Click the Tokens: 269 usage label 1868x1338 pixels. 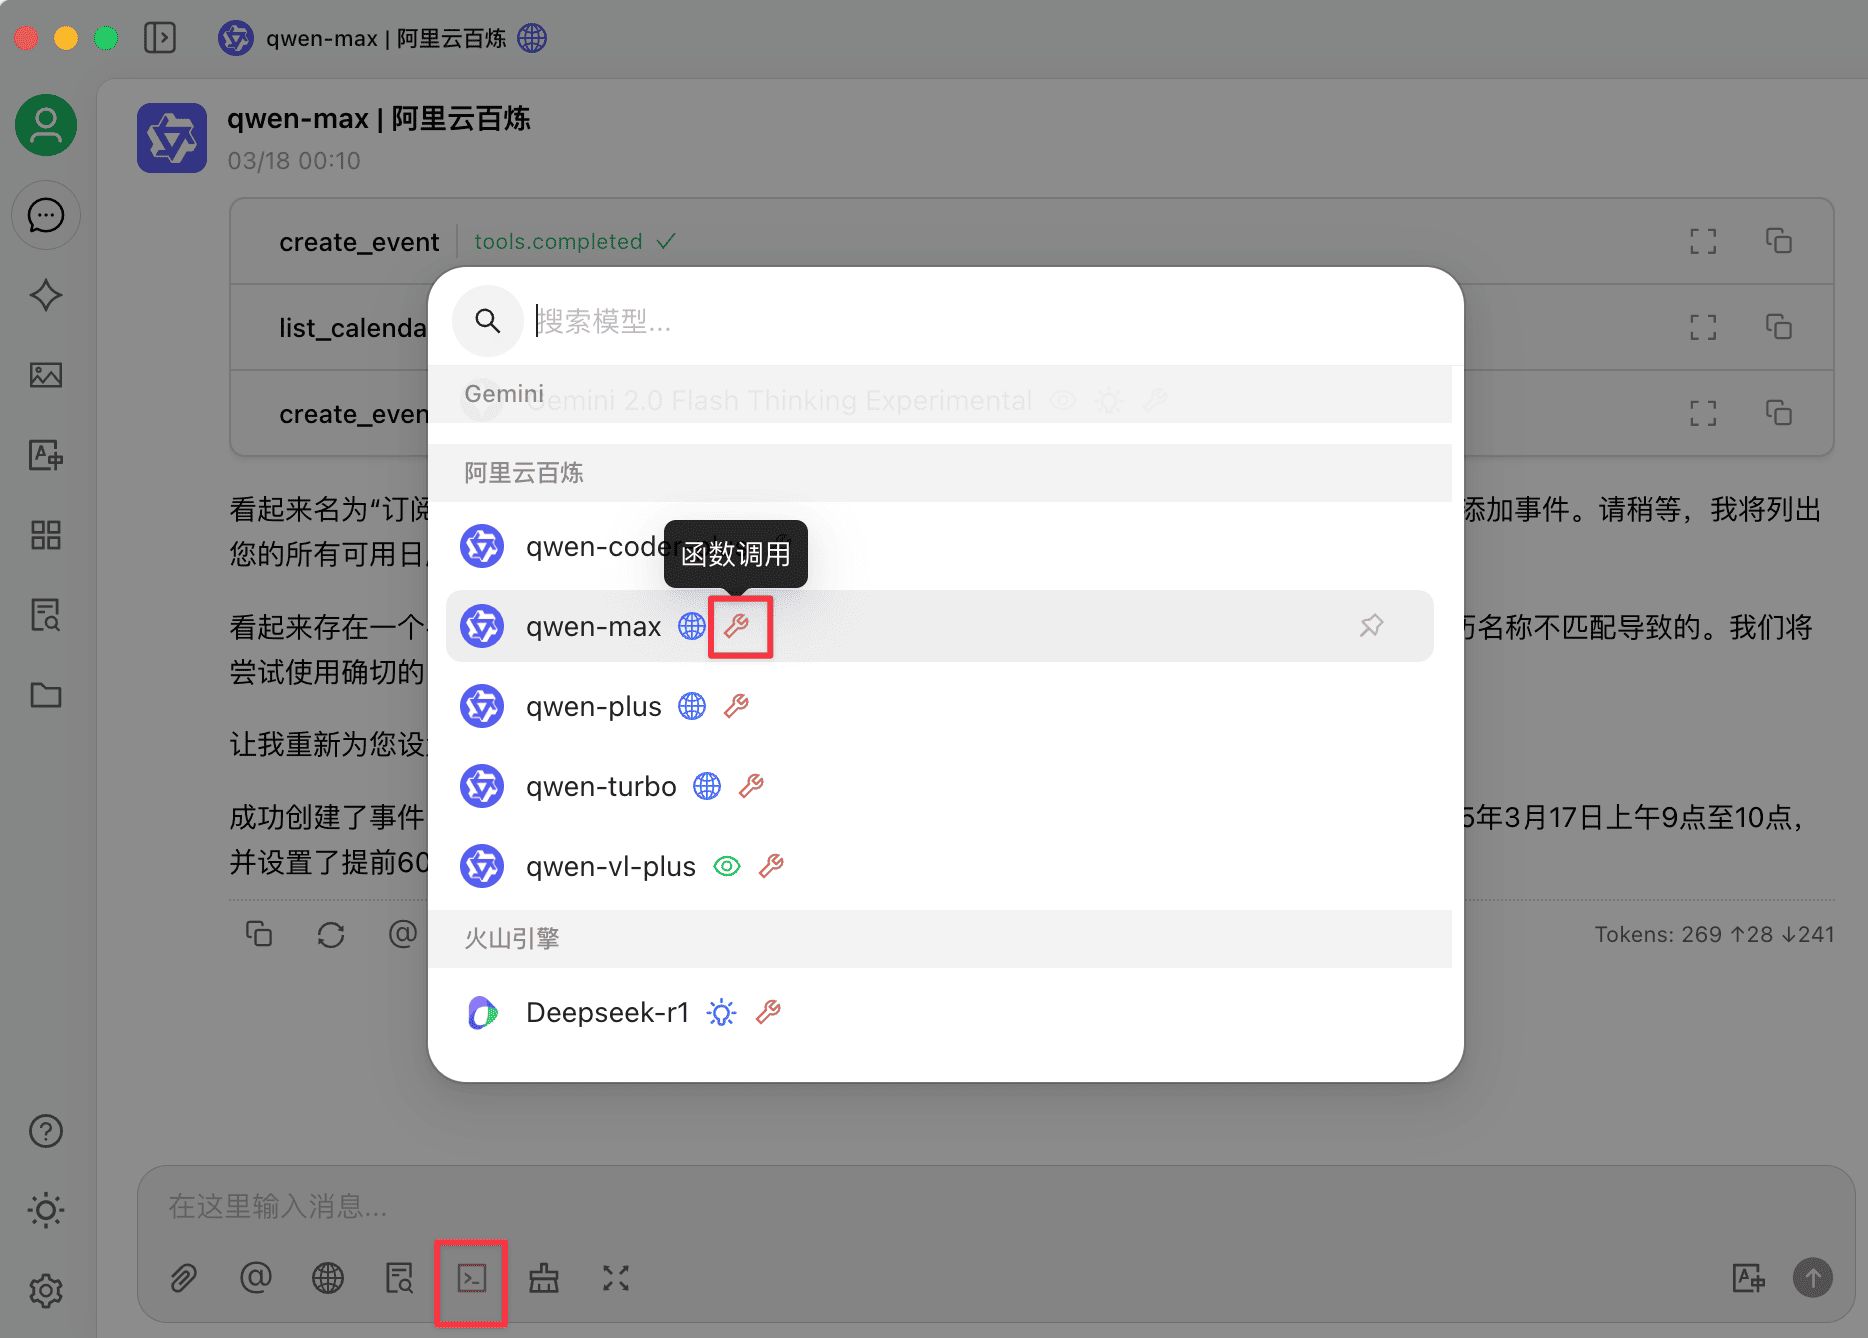[x=1714, y=934]
